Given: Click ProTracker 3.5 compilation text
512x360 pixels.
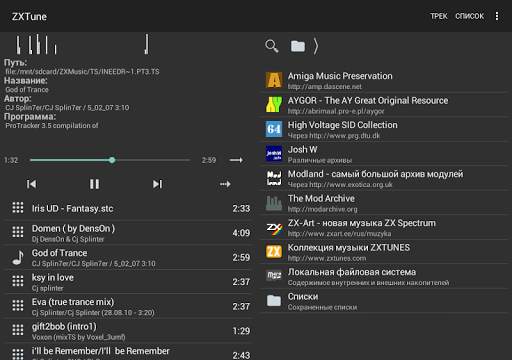Looking at the screenshot, I should pos(52,125).
